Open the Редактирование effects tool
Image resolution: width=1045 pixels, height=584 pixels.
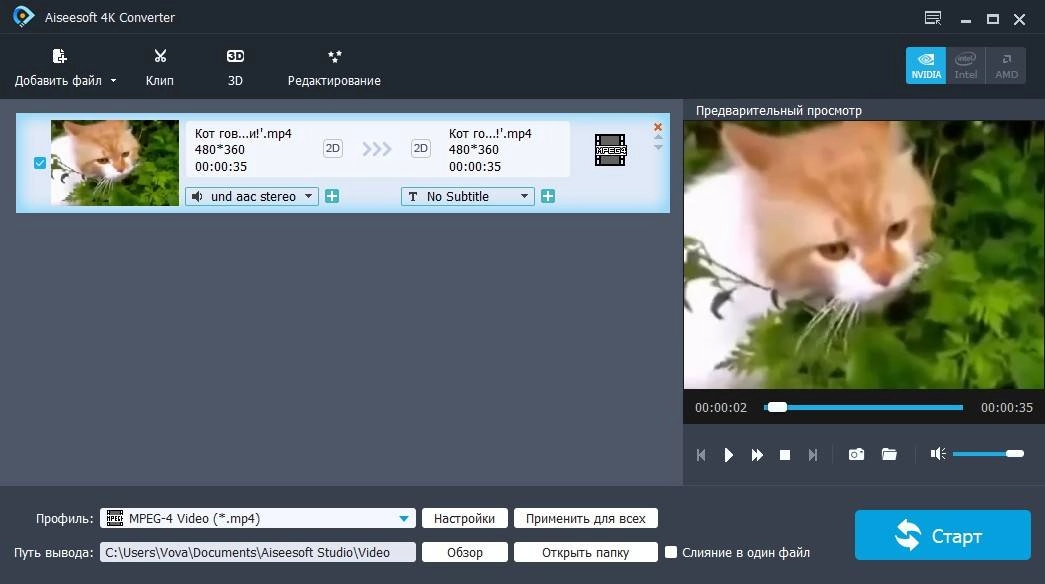pyautogui.click(x=334, y=67)
